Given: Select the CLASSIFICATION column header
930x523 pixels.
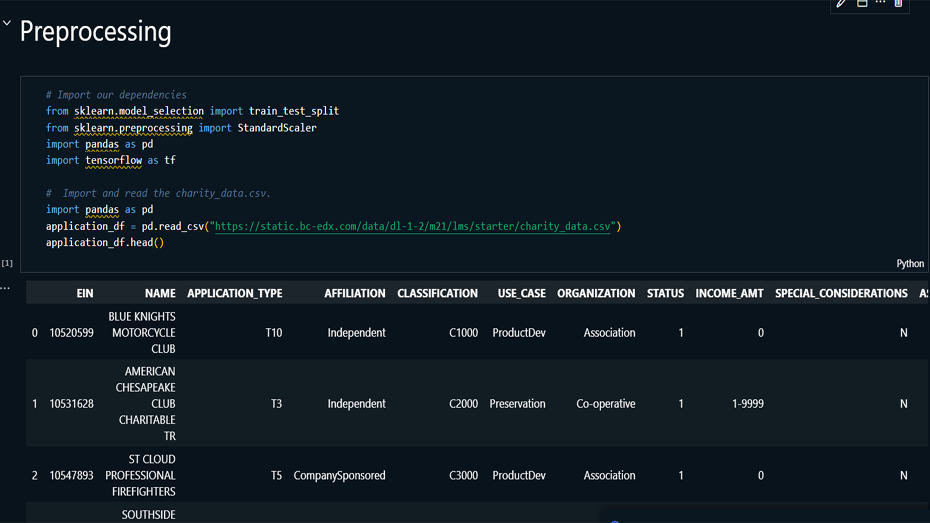Looking at the screenshot, I should (437, 293).
